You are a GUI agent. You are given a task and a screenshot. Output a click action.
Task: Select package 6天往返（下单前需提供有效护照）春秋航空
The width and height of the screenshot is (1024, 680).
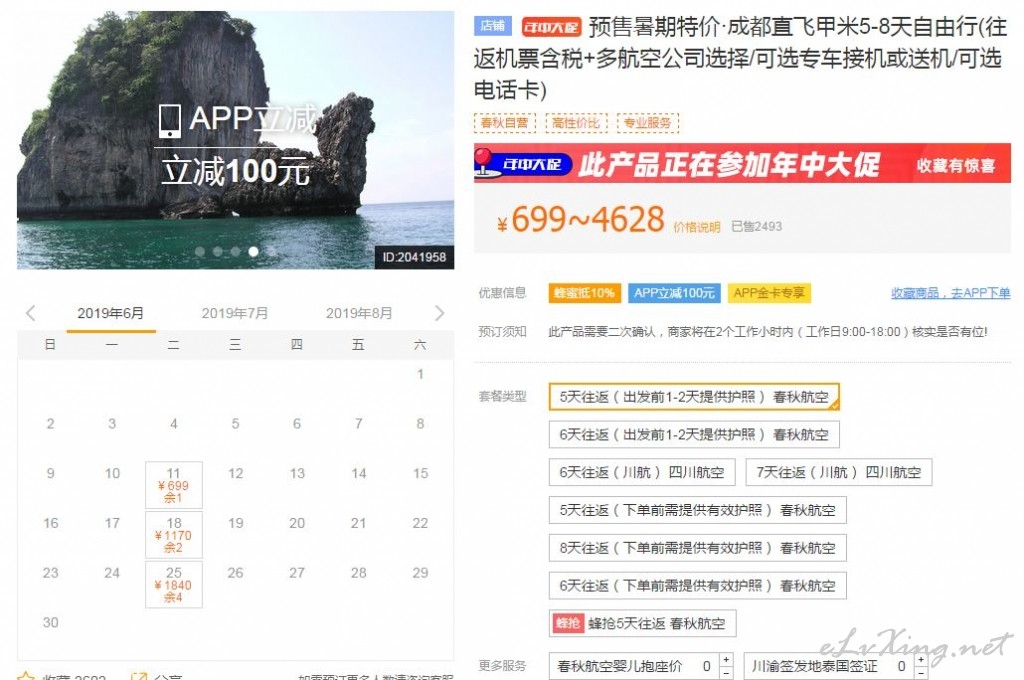(x=697, y=586)
